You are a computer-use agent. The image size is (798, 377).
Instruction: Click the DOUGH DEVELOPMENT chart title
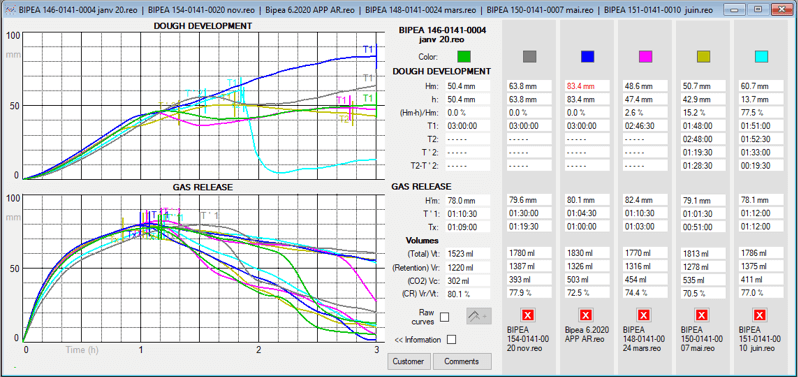coord(203,25)
